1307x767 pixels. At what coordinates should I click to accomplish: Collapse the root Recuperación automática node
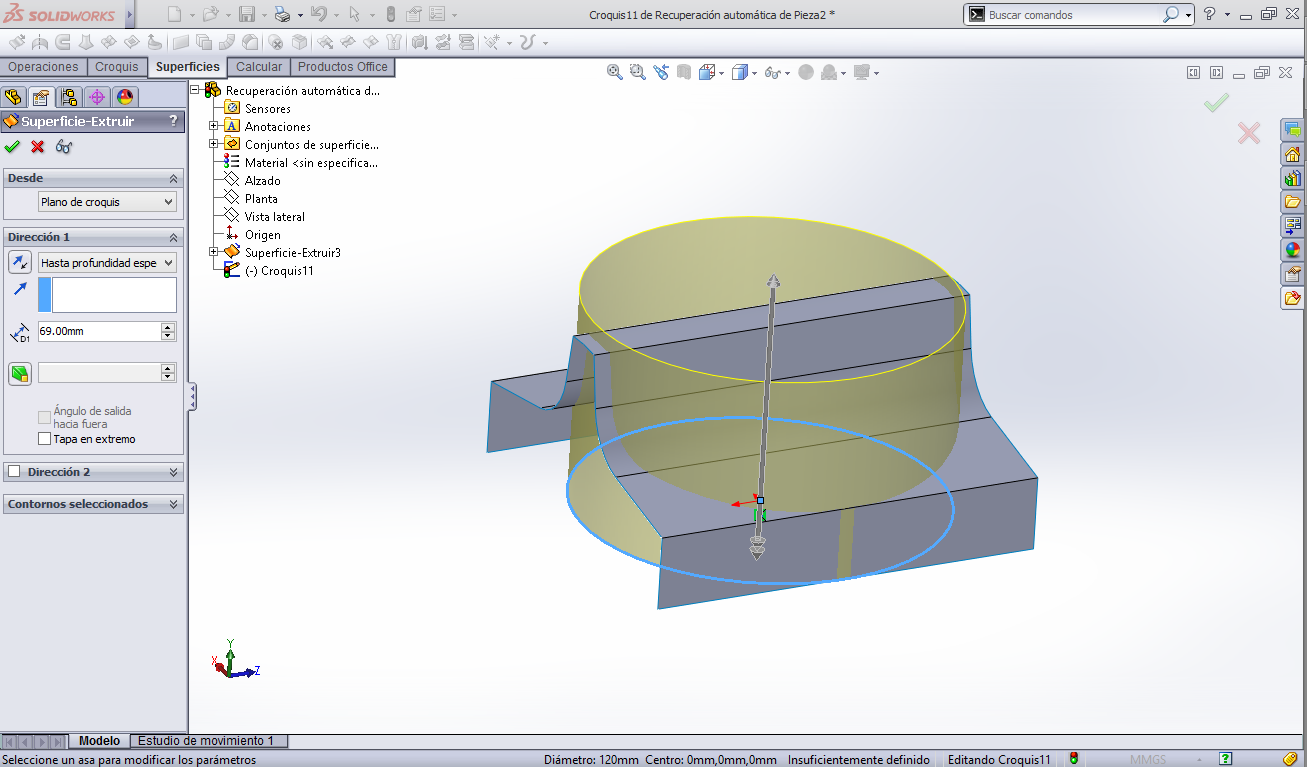coord(195,90)
